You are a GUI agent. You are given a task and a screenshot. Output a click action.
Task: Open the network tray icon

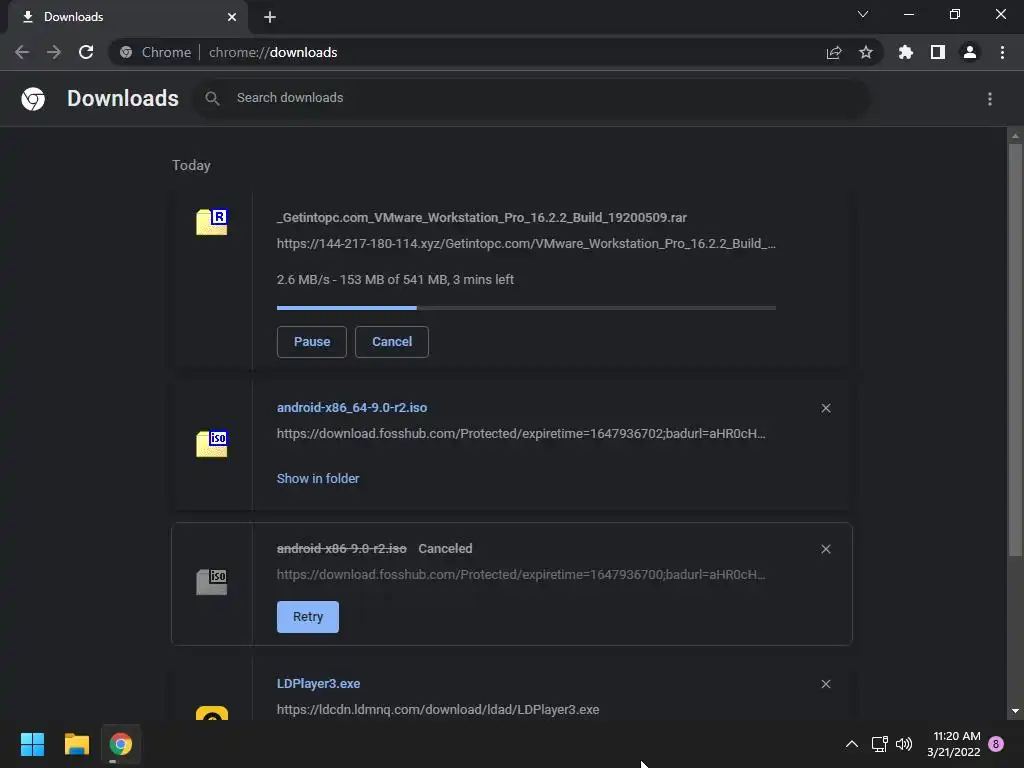point(880,744)
